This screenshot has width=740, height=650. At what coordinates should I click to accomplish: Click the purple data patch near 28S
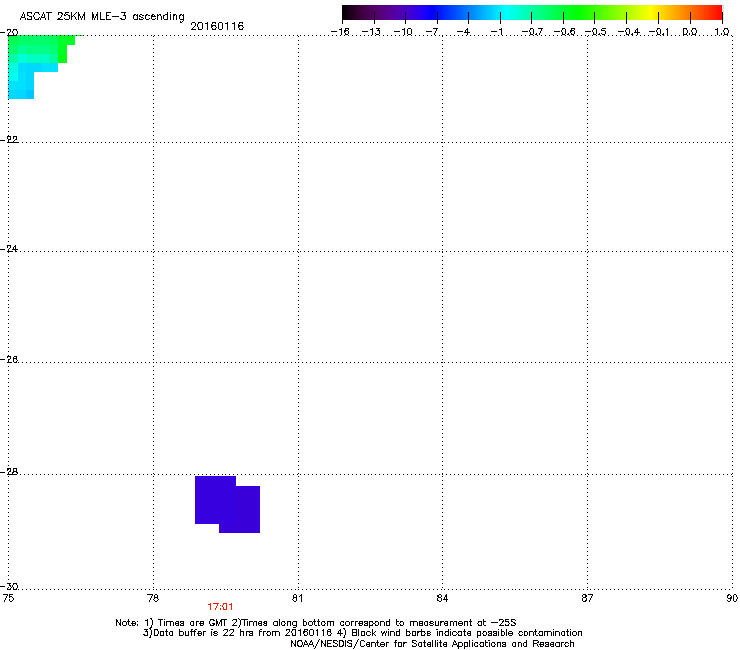227,505
